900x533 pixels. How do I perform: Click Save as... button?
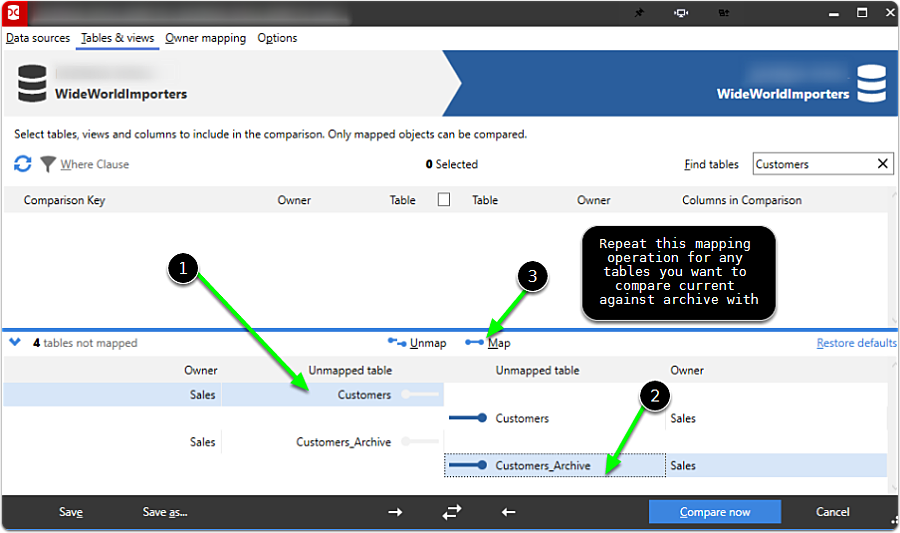[165, 512]
